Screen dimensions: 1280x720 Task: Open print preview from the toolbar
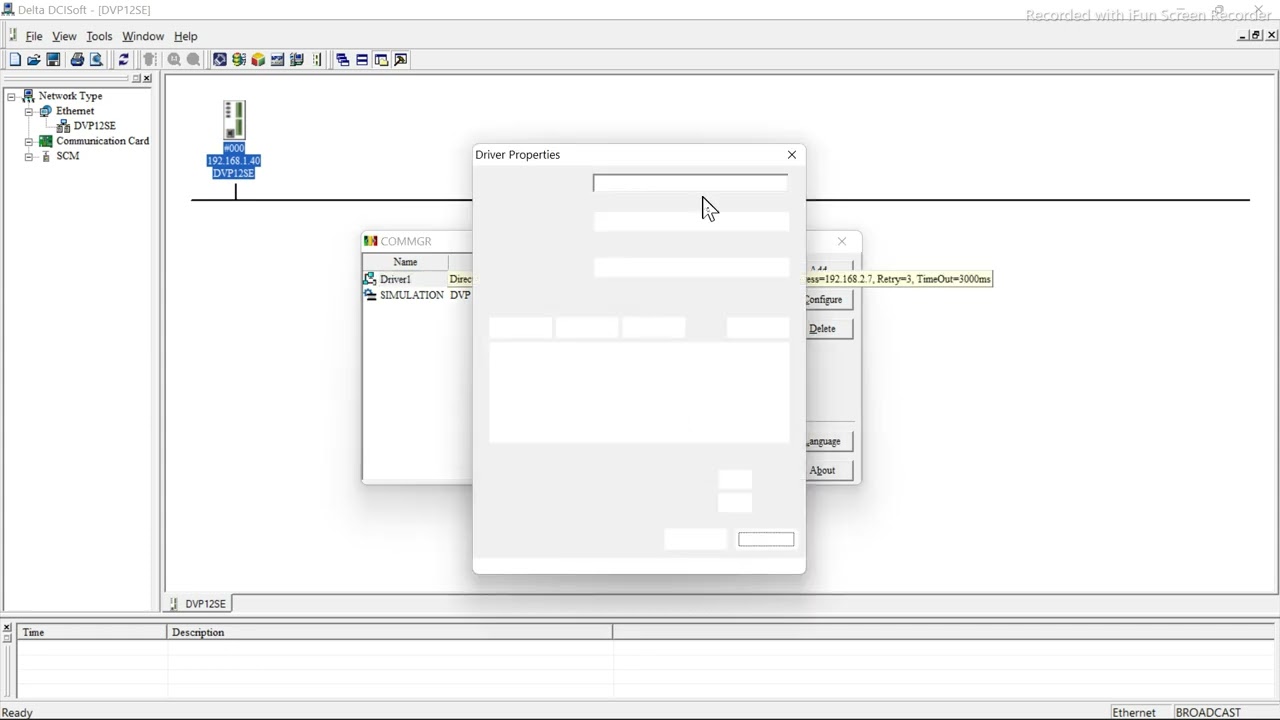(96, 60)
